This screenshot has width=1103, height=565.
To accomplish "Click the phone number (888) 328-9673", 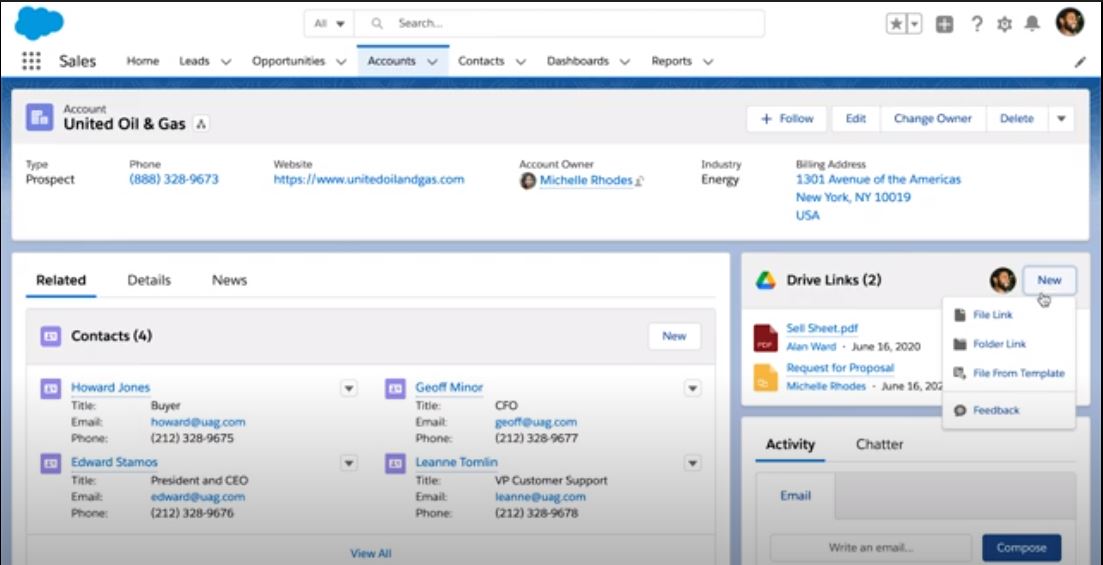I will [x=174, y=179].
